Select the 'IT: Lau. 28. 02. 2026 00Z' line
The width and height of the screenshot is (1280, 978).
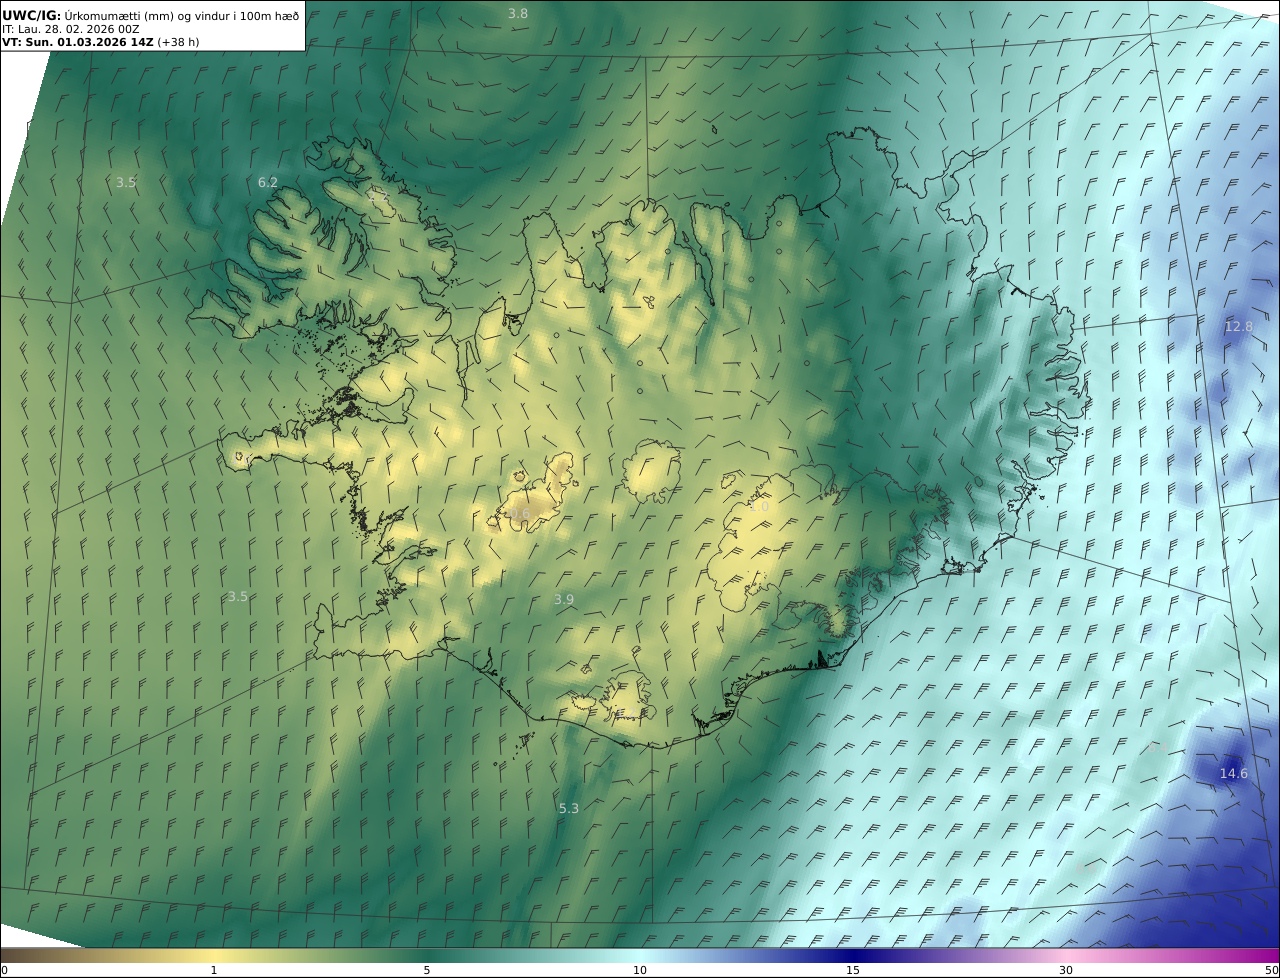71,29
